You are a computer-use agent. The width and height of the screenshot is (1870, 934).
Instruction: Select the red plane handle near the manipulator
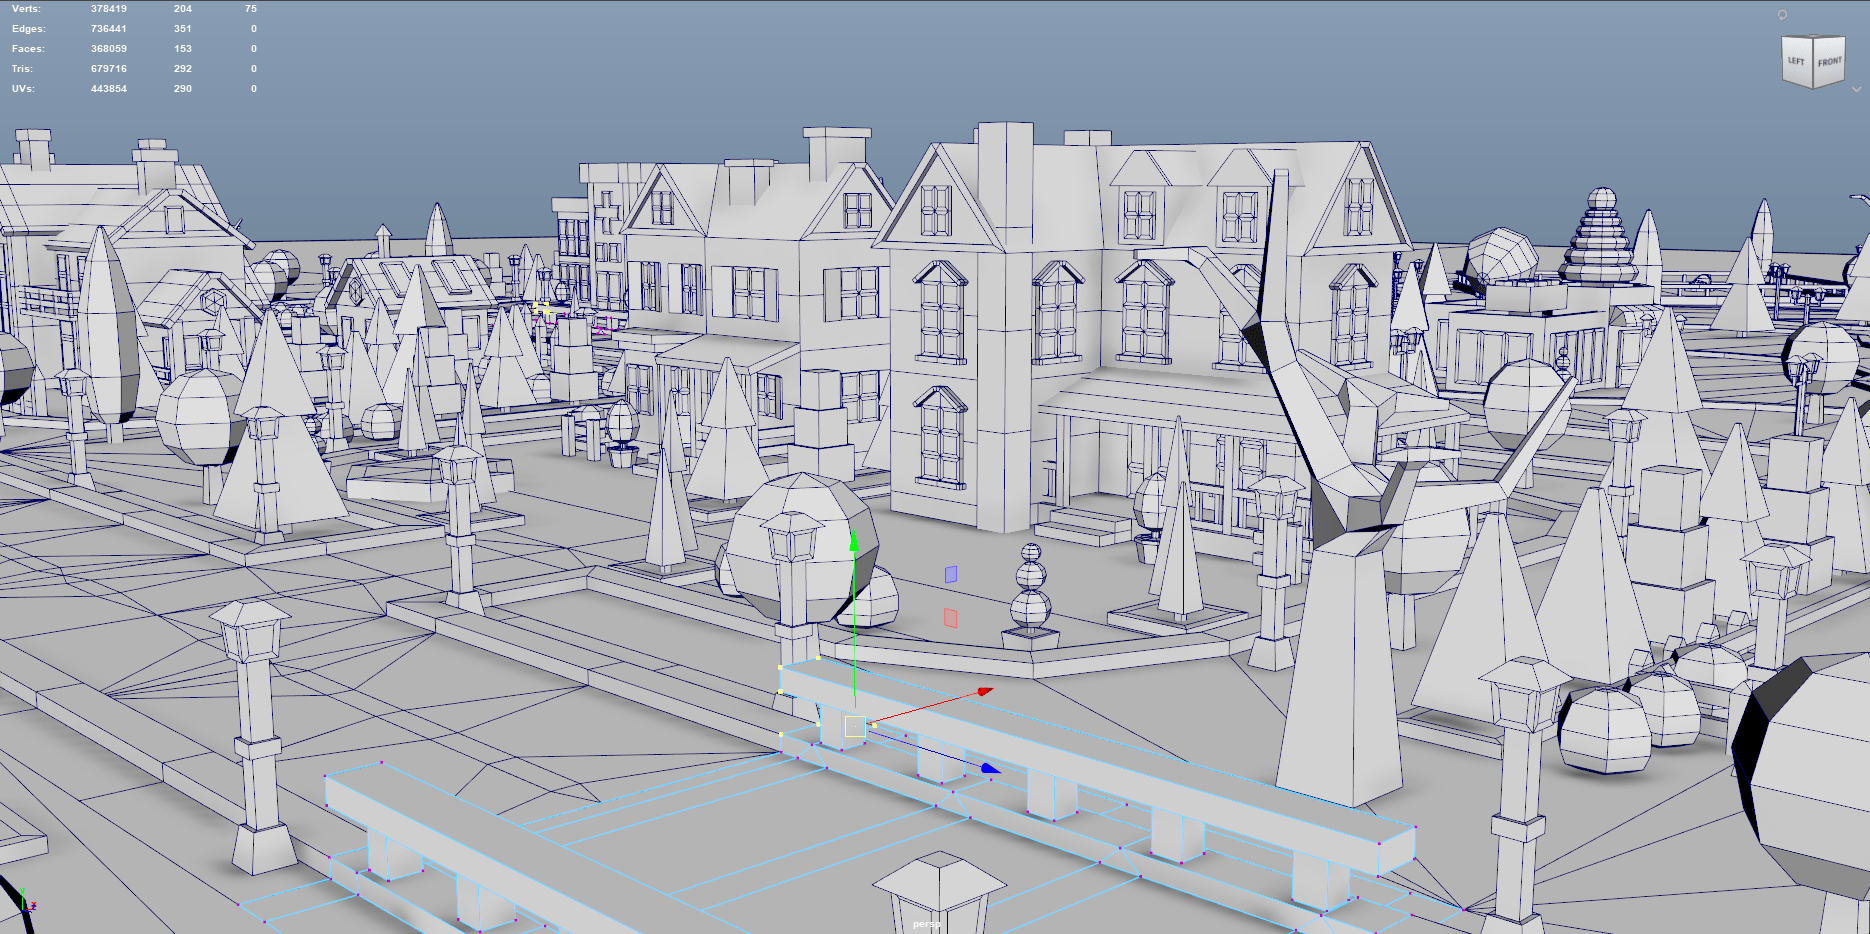click(x=950, y=618)
